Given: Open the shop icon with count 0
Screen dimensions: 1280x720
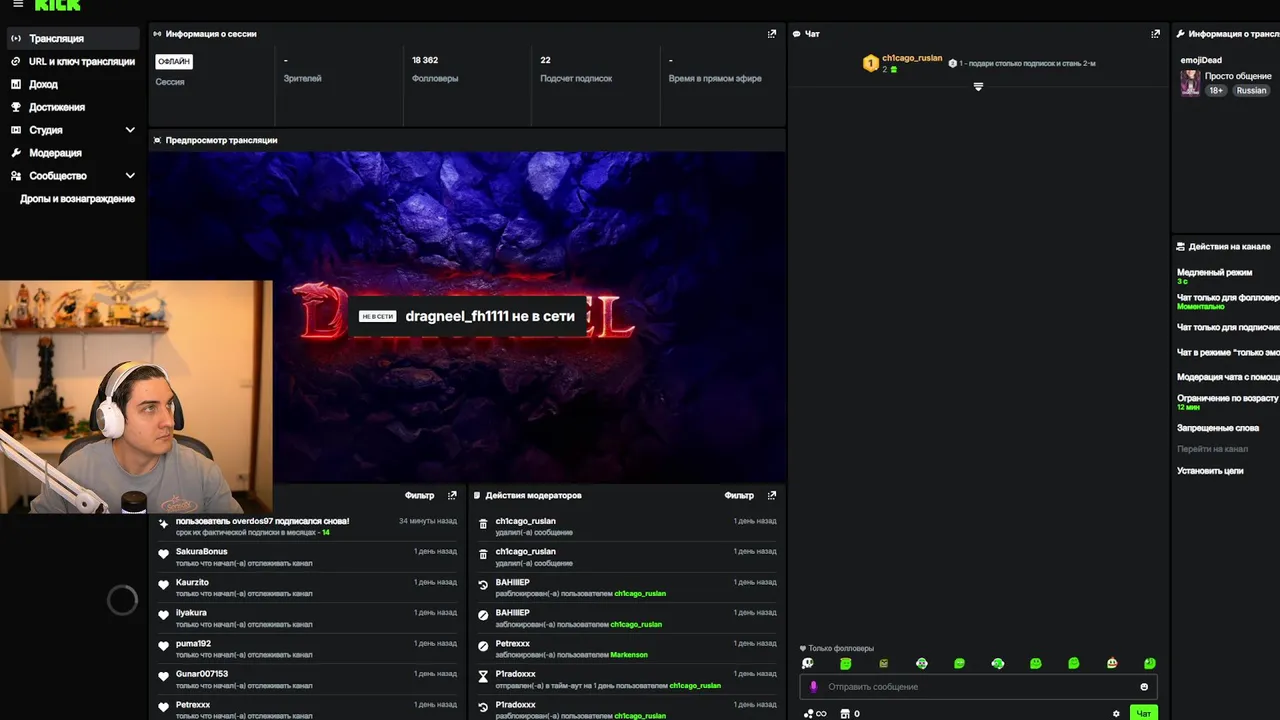Looking at the screenshot, I should click(x=850, y=714).
